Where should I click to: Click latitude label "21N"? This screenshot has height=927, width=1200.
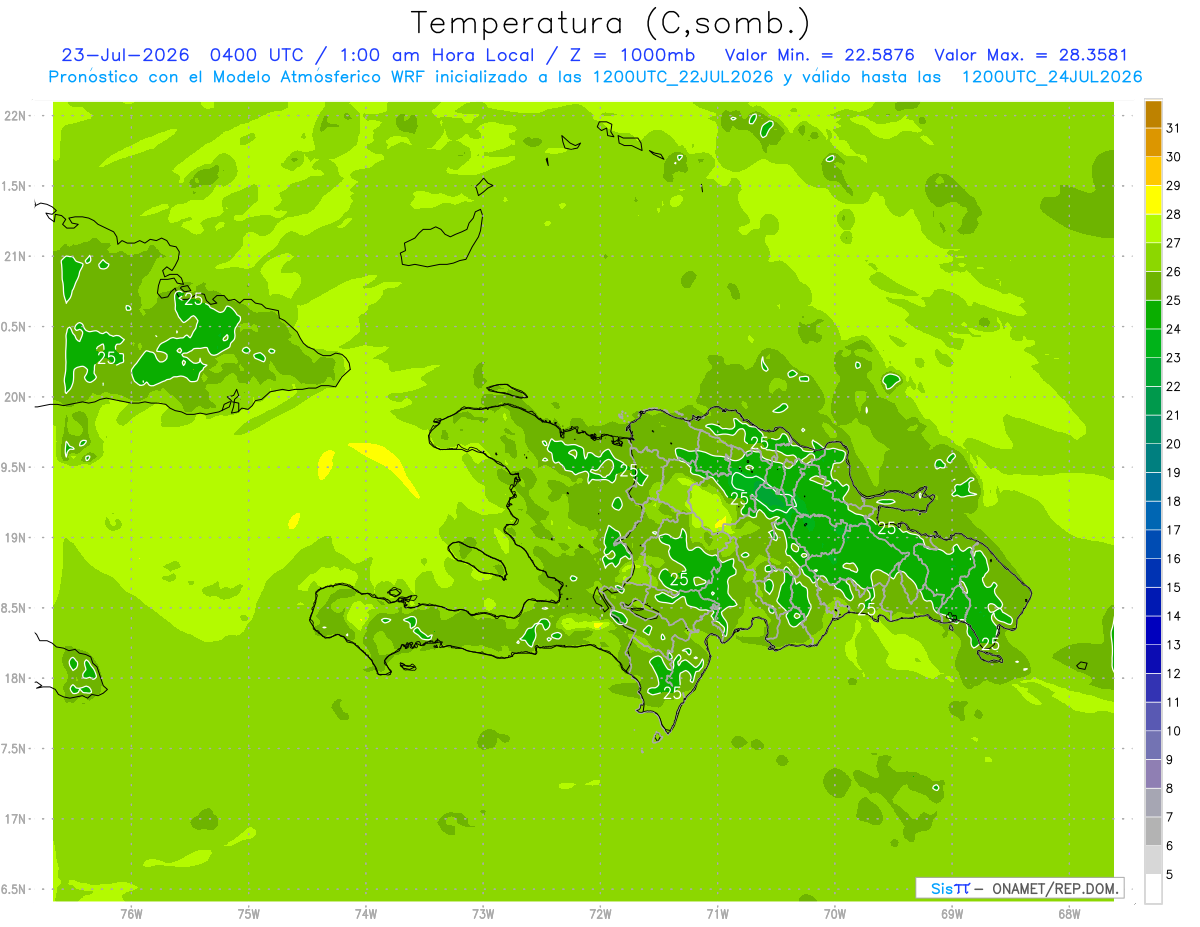click(x=16, y=256)
